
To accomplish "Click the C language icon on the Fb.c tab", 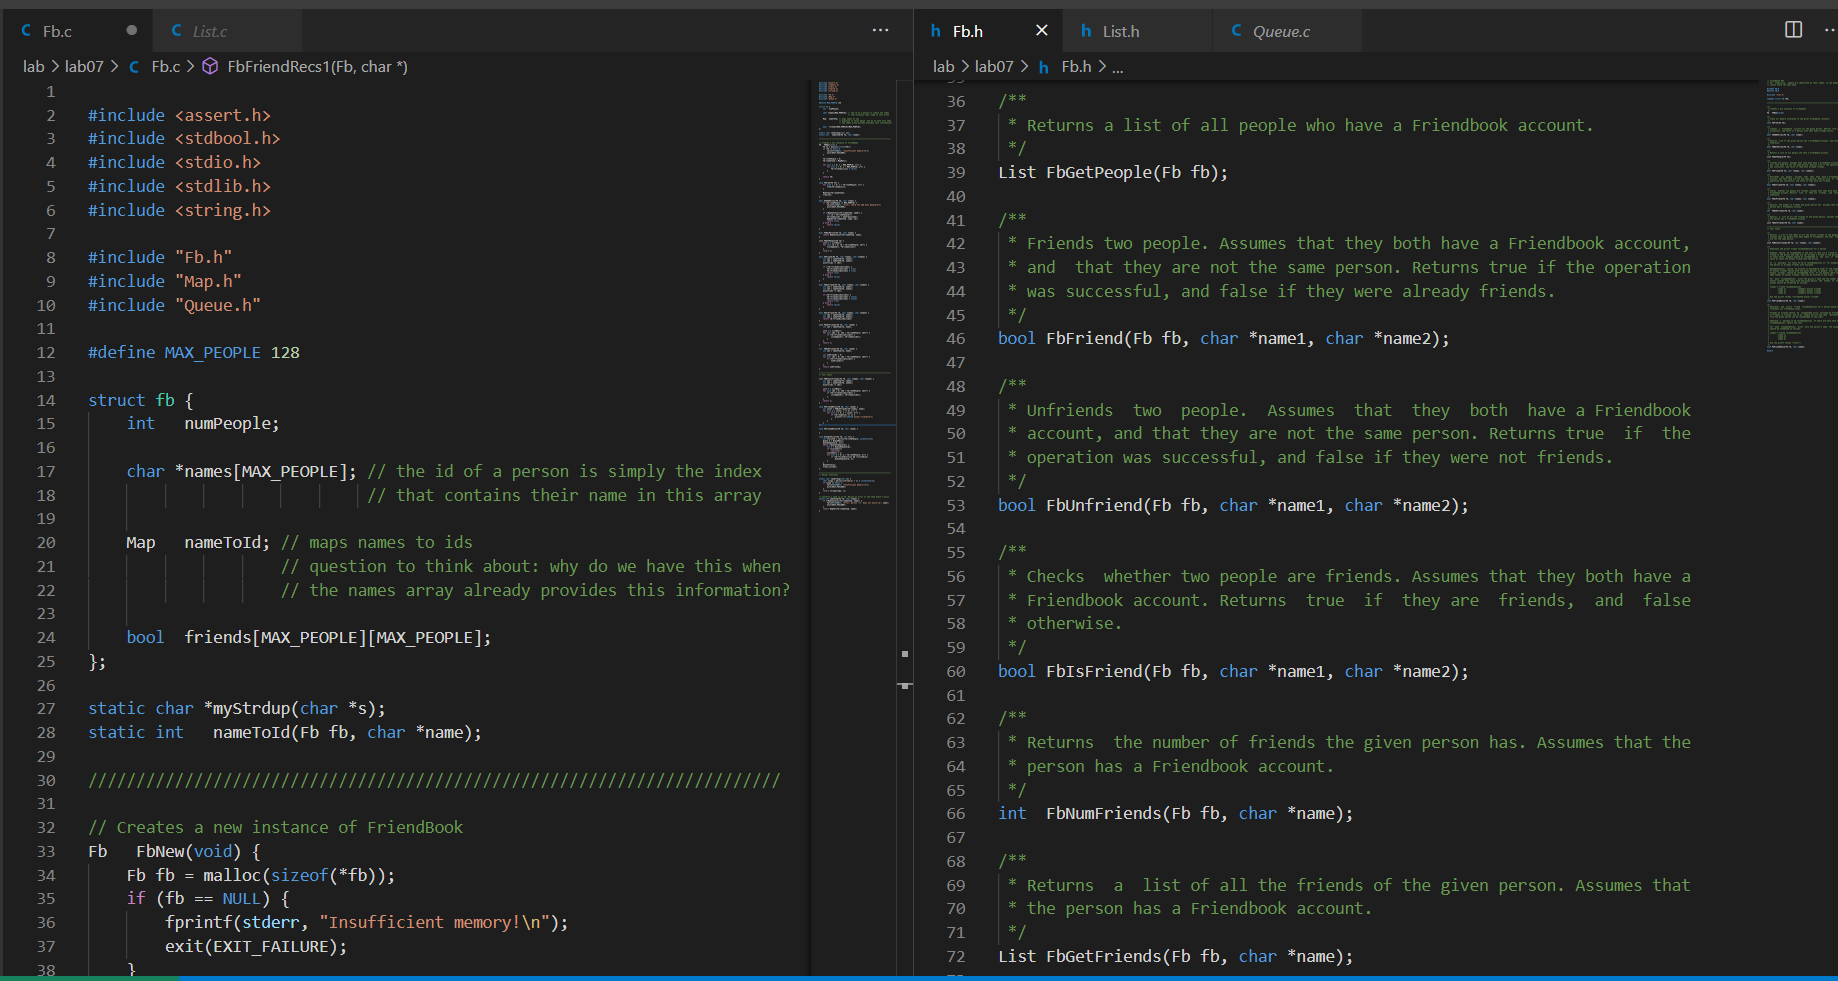I will (x=25, y=30).
